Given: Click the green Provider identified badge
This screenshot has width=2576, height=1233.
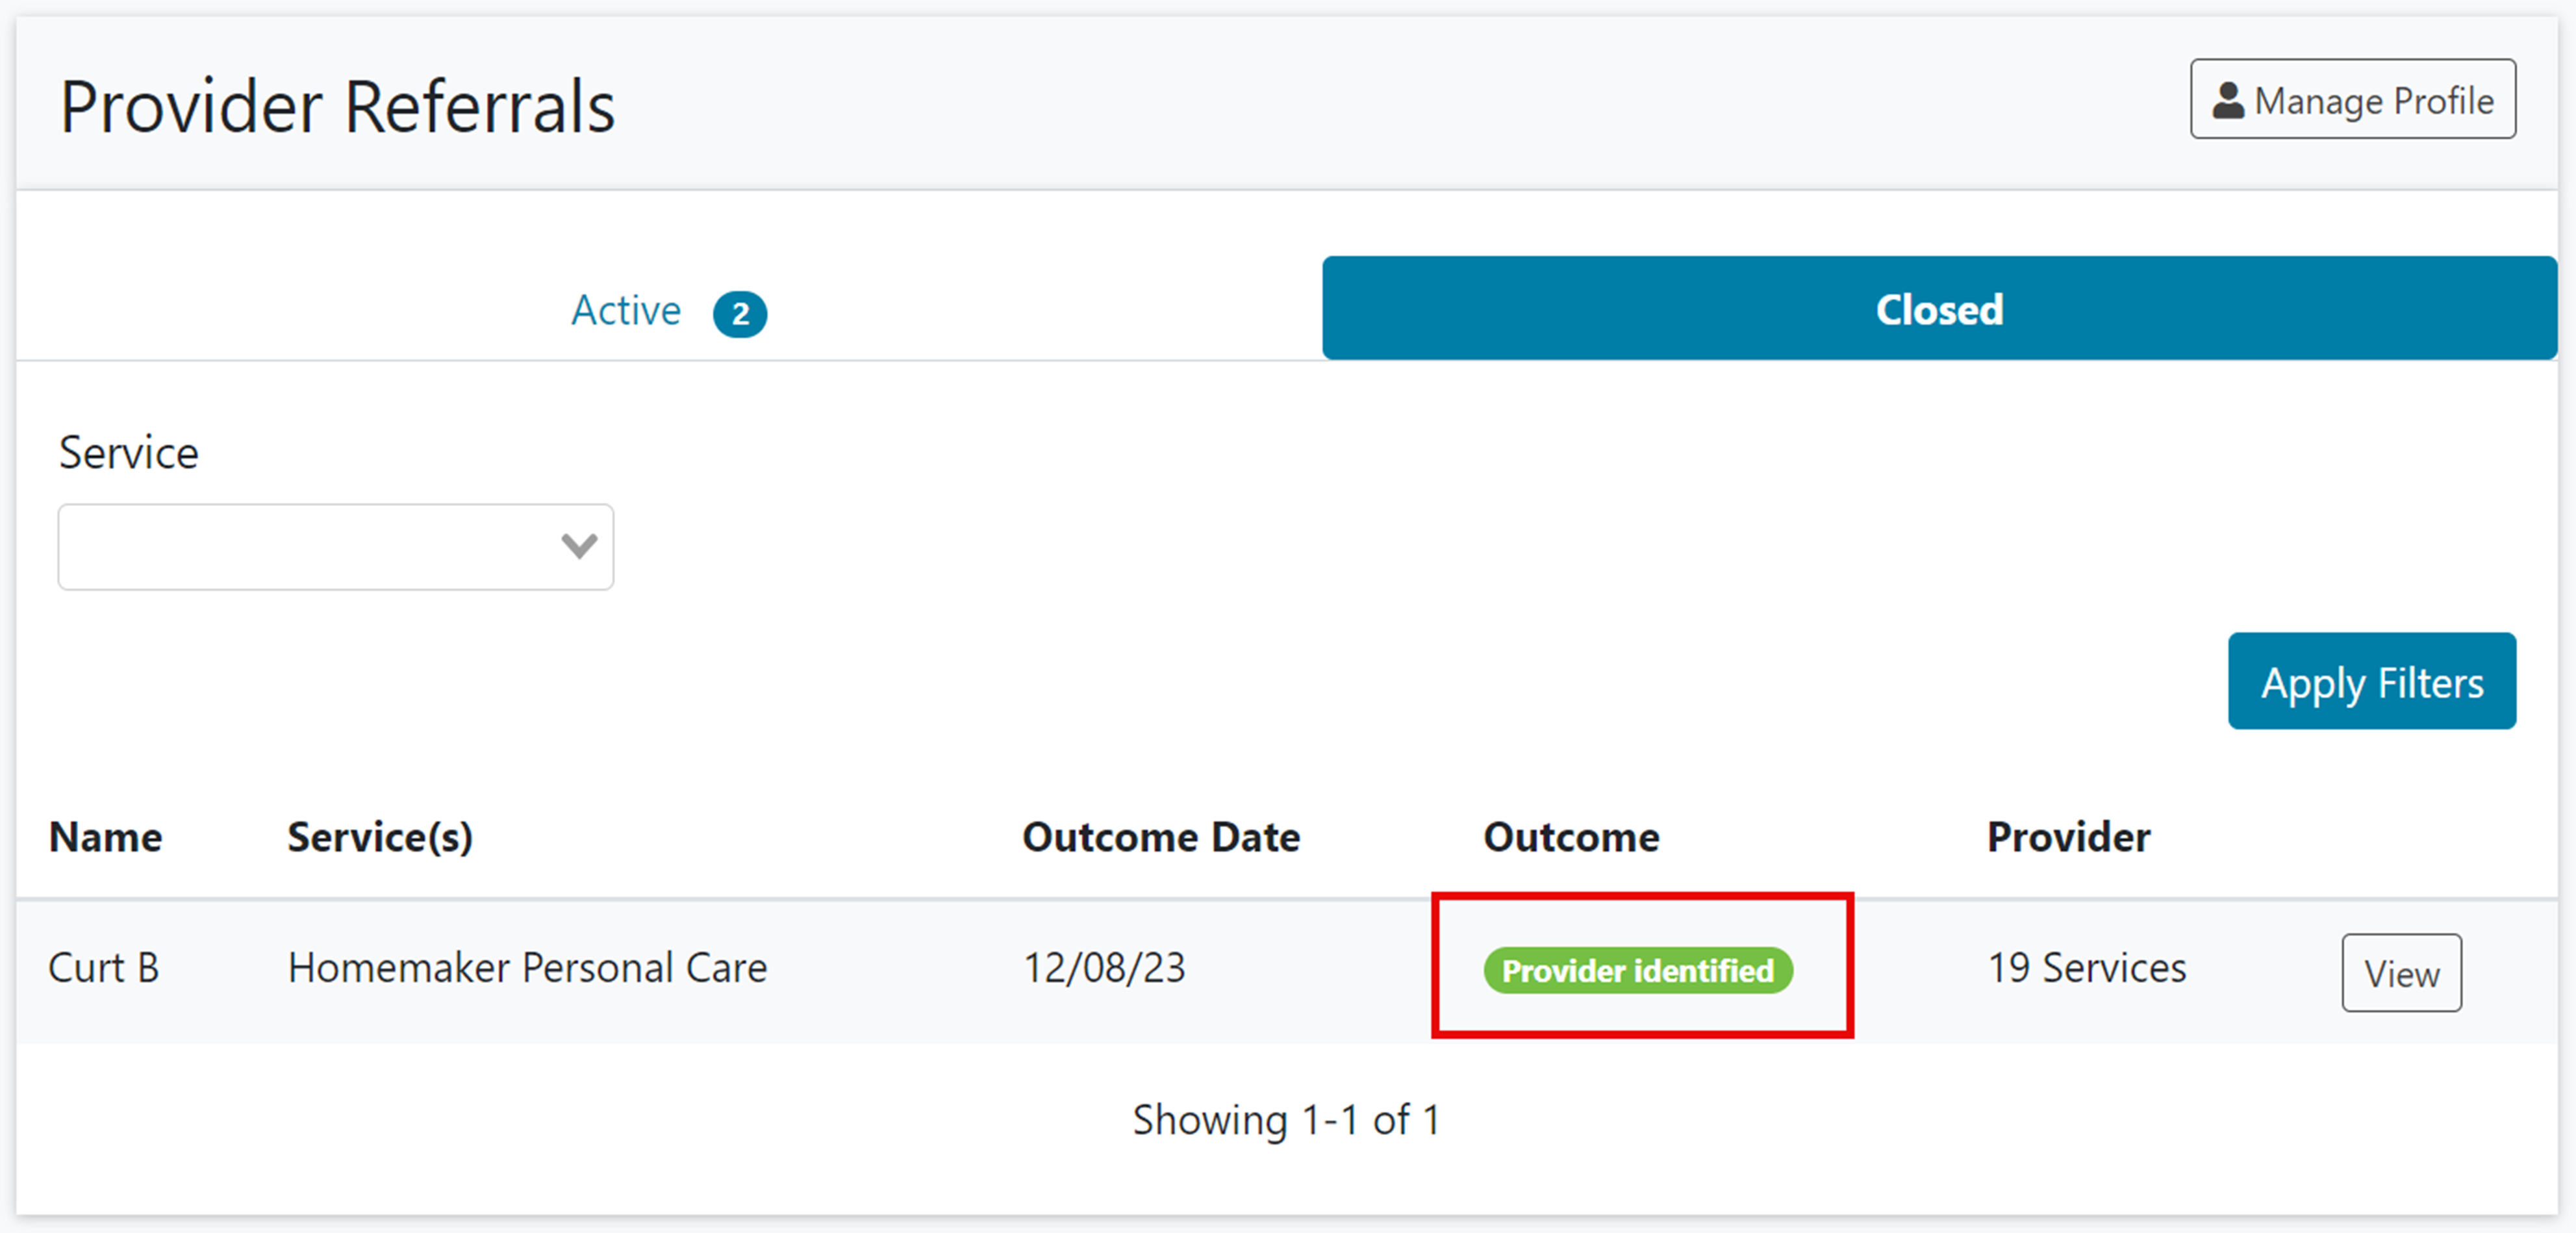Looking at the screenshot, I should point(1637,970).
